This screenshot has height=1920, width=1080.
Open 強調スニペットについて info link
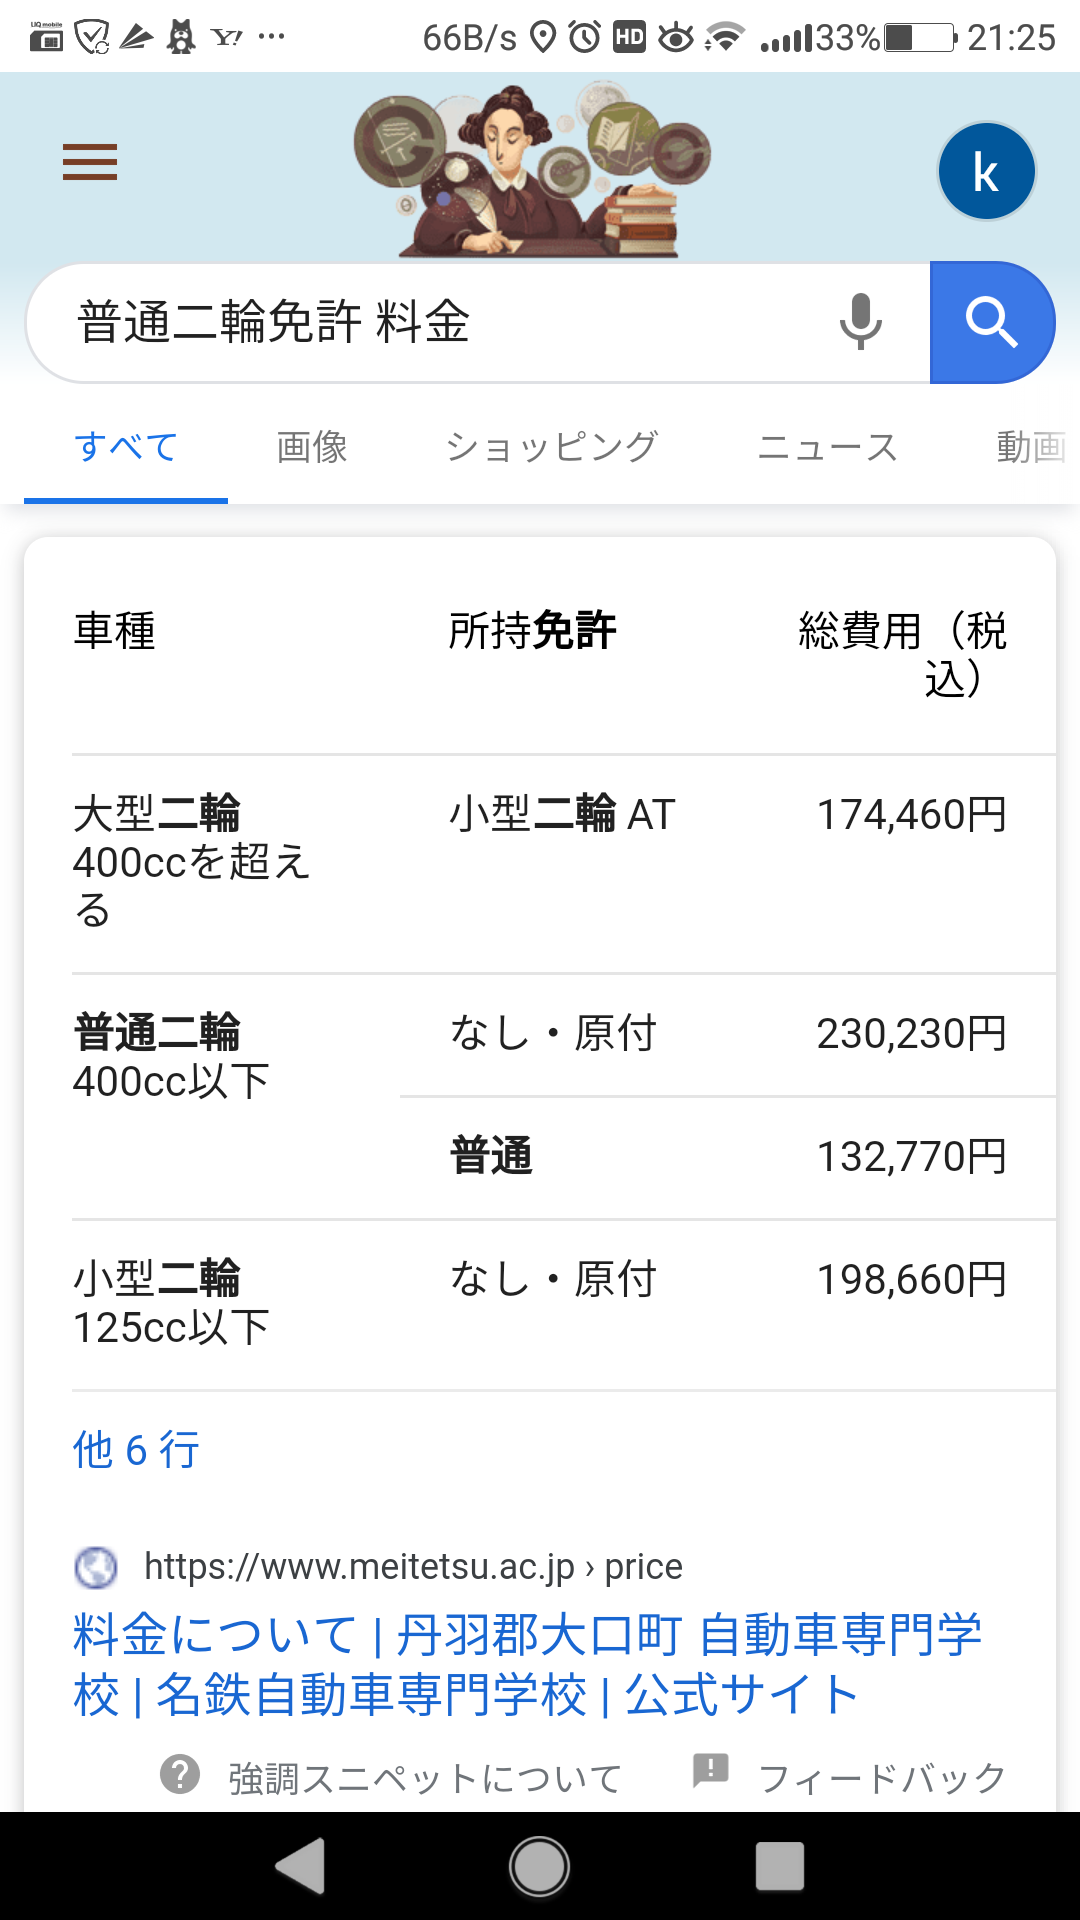click(x=425, y=1778)
